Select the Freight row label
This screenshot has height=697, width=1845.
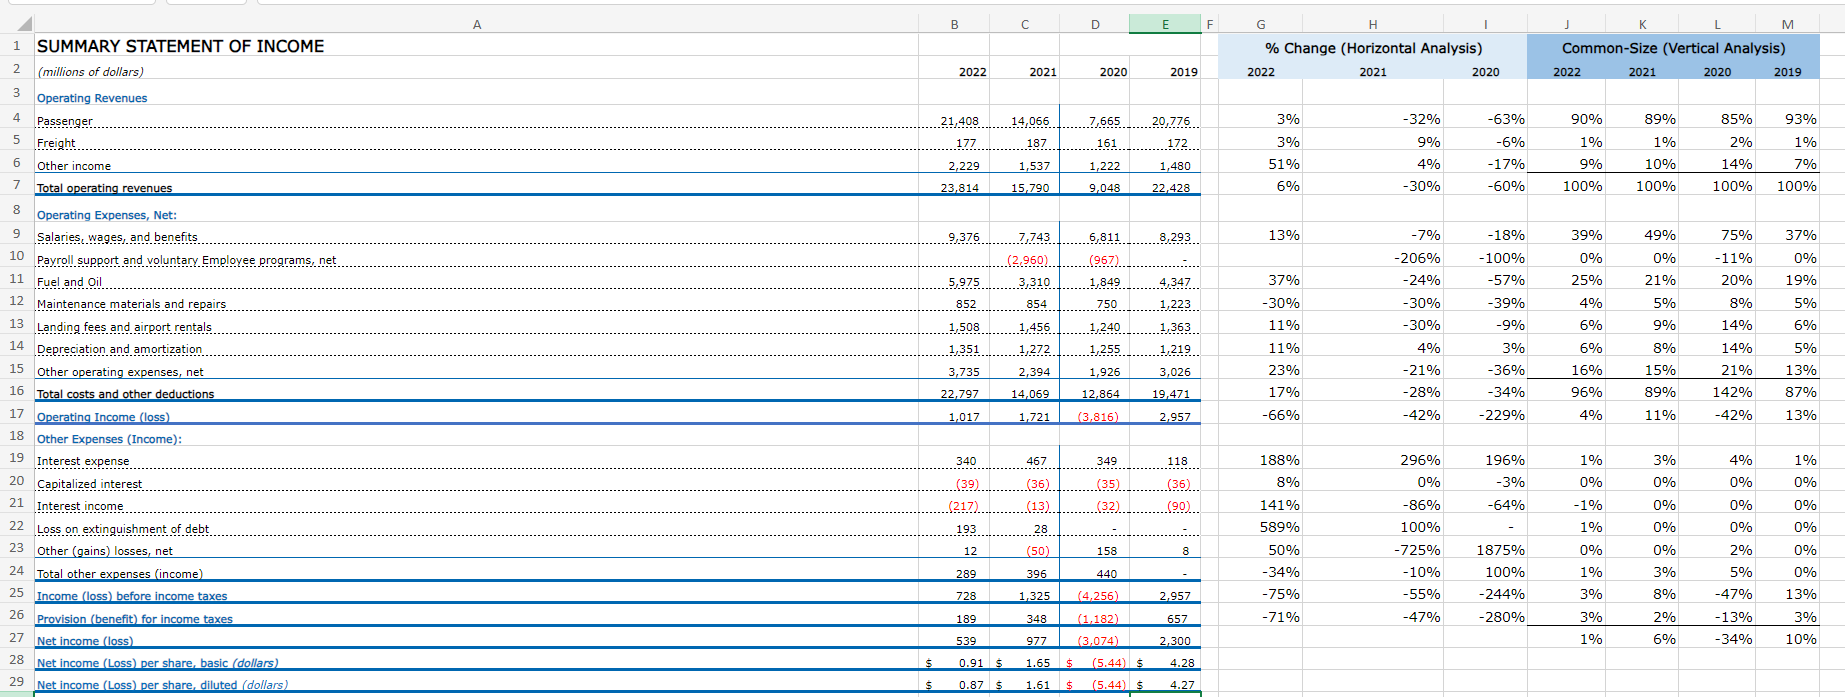coord(56,143)
